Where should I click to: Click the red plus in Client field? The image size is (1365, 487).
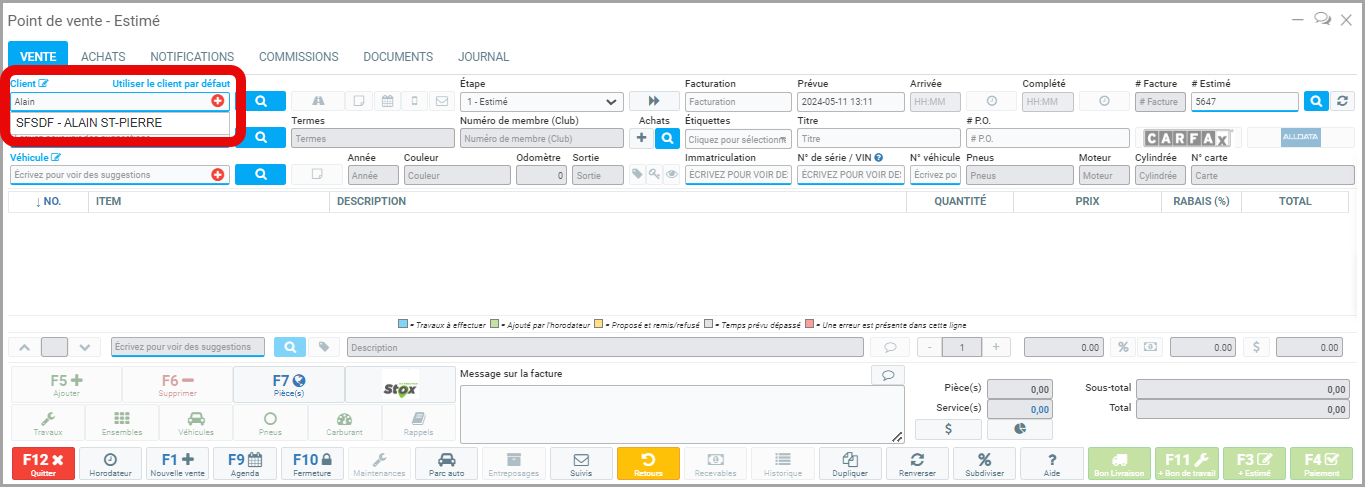217,101
